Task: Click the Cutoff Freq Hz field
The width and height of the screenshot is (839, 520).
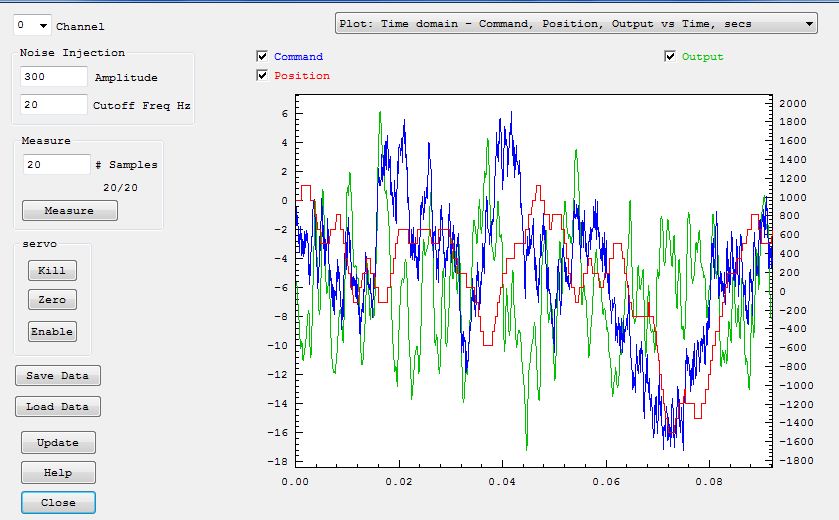Action: click(54, 104)
